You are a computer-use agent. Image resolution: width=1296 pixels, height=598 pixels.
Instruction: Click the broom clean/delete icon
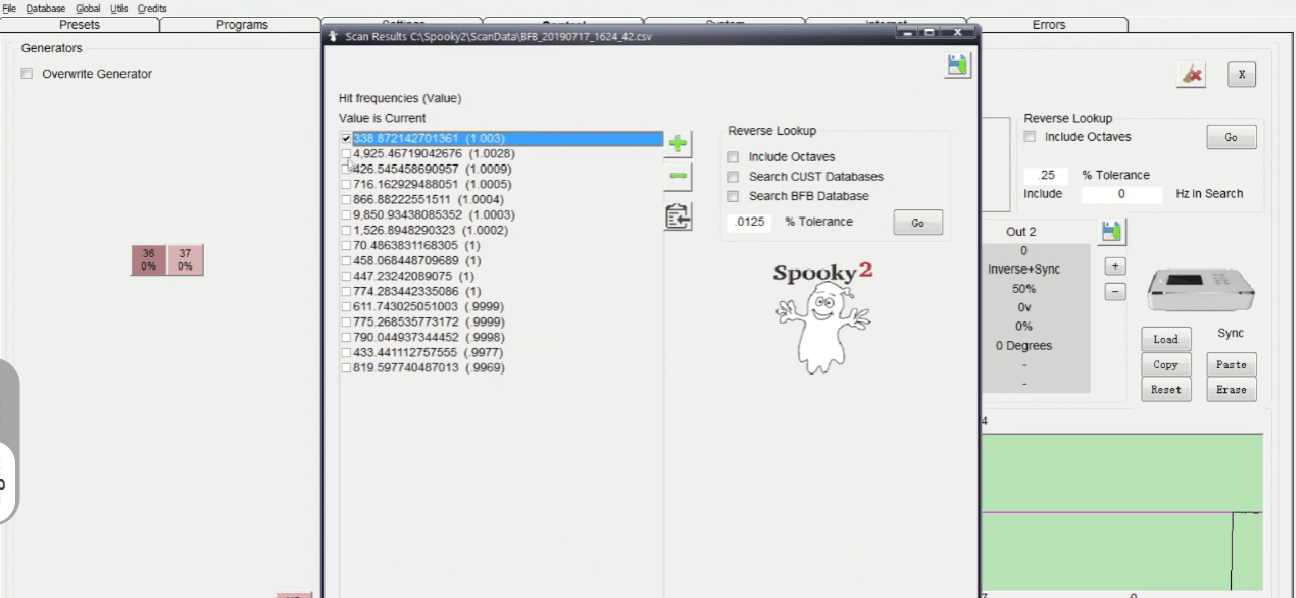click(1190, 74)
